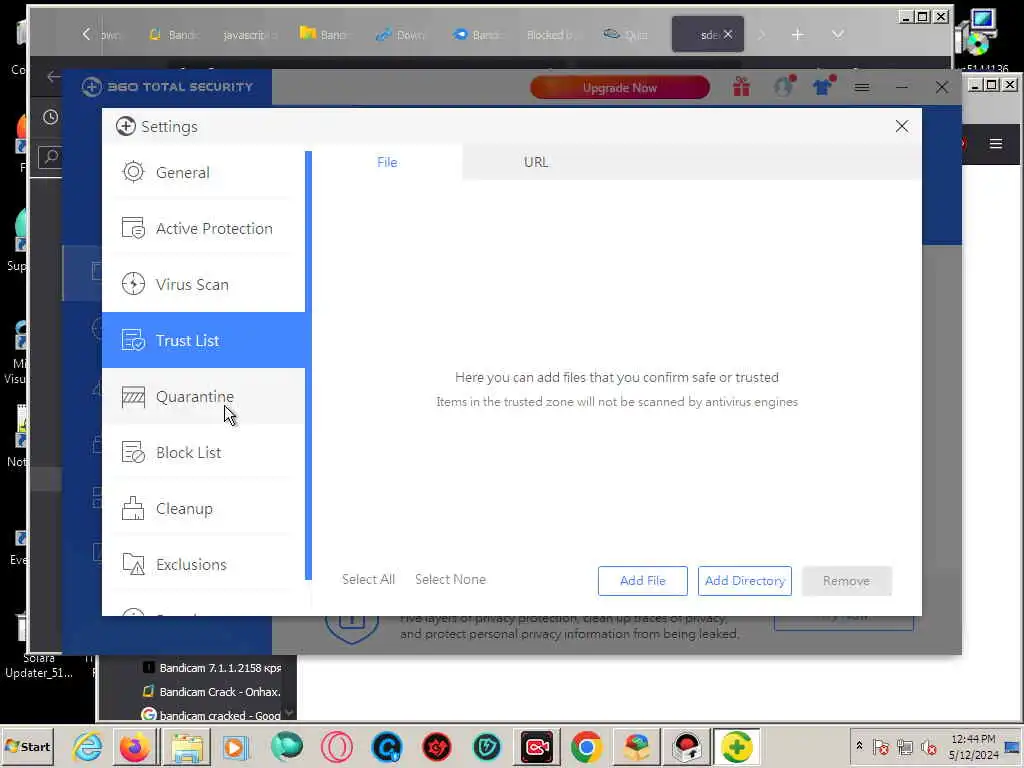This screenshot has width=1024, height=768.
Task: Click Select All link
Action: pyautogui.click(x=368, y=579)
